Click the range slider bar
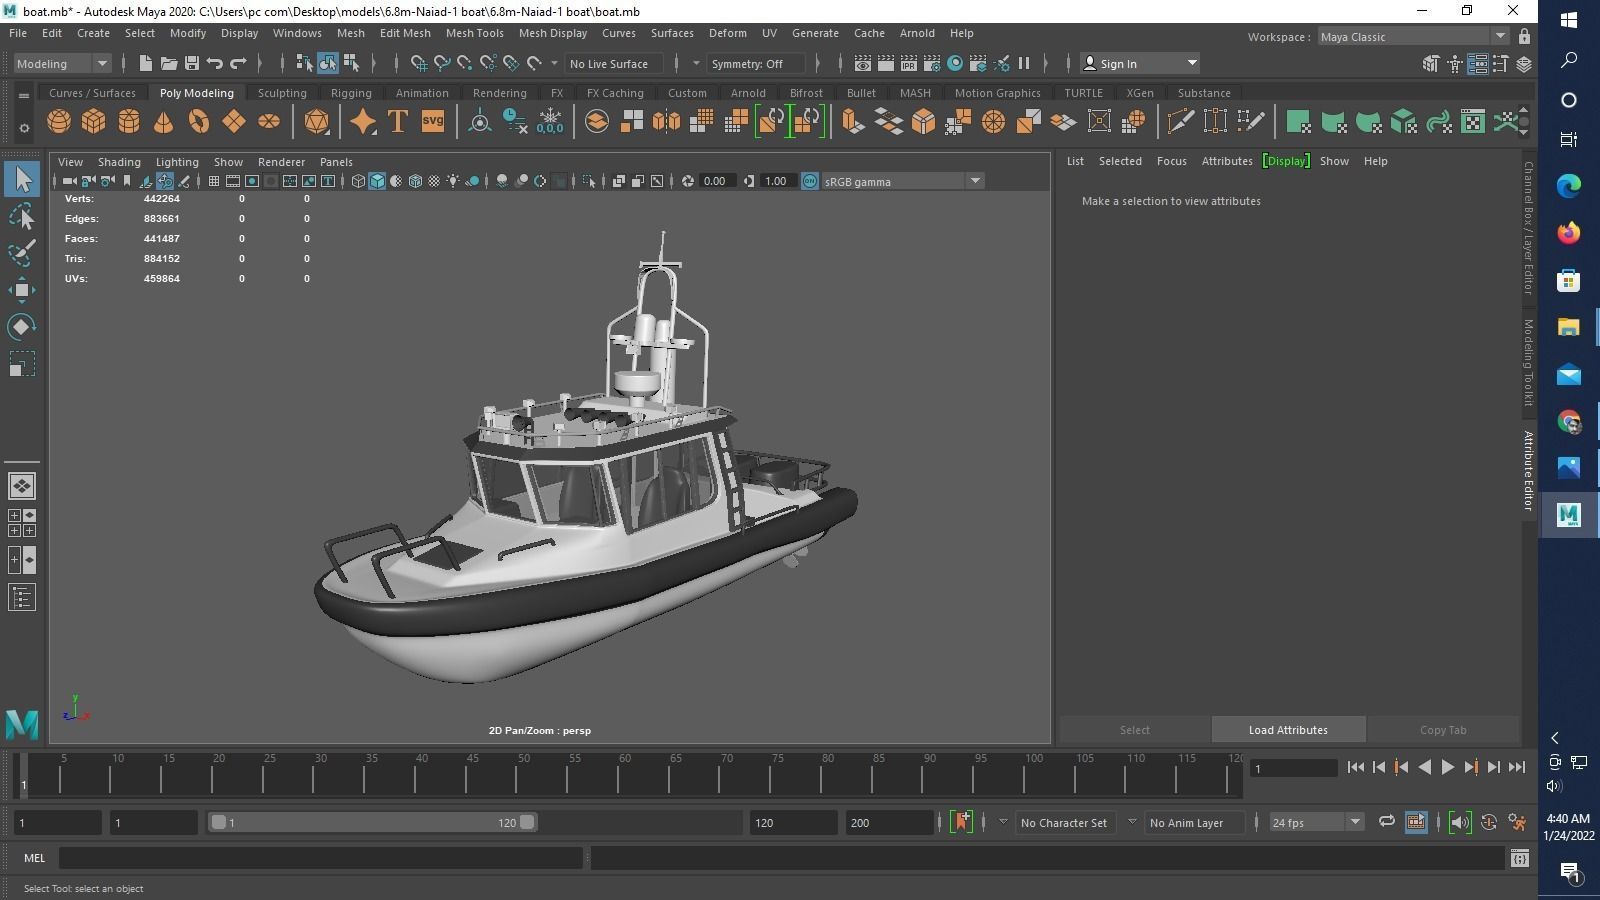Screen dimensions: 1600x900 pyautogui.click(x=372, y=822)
